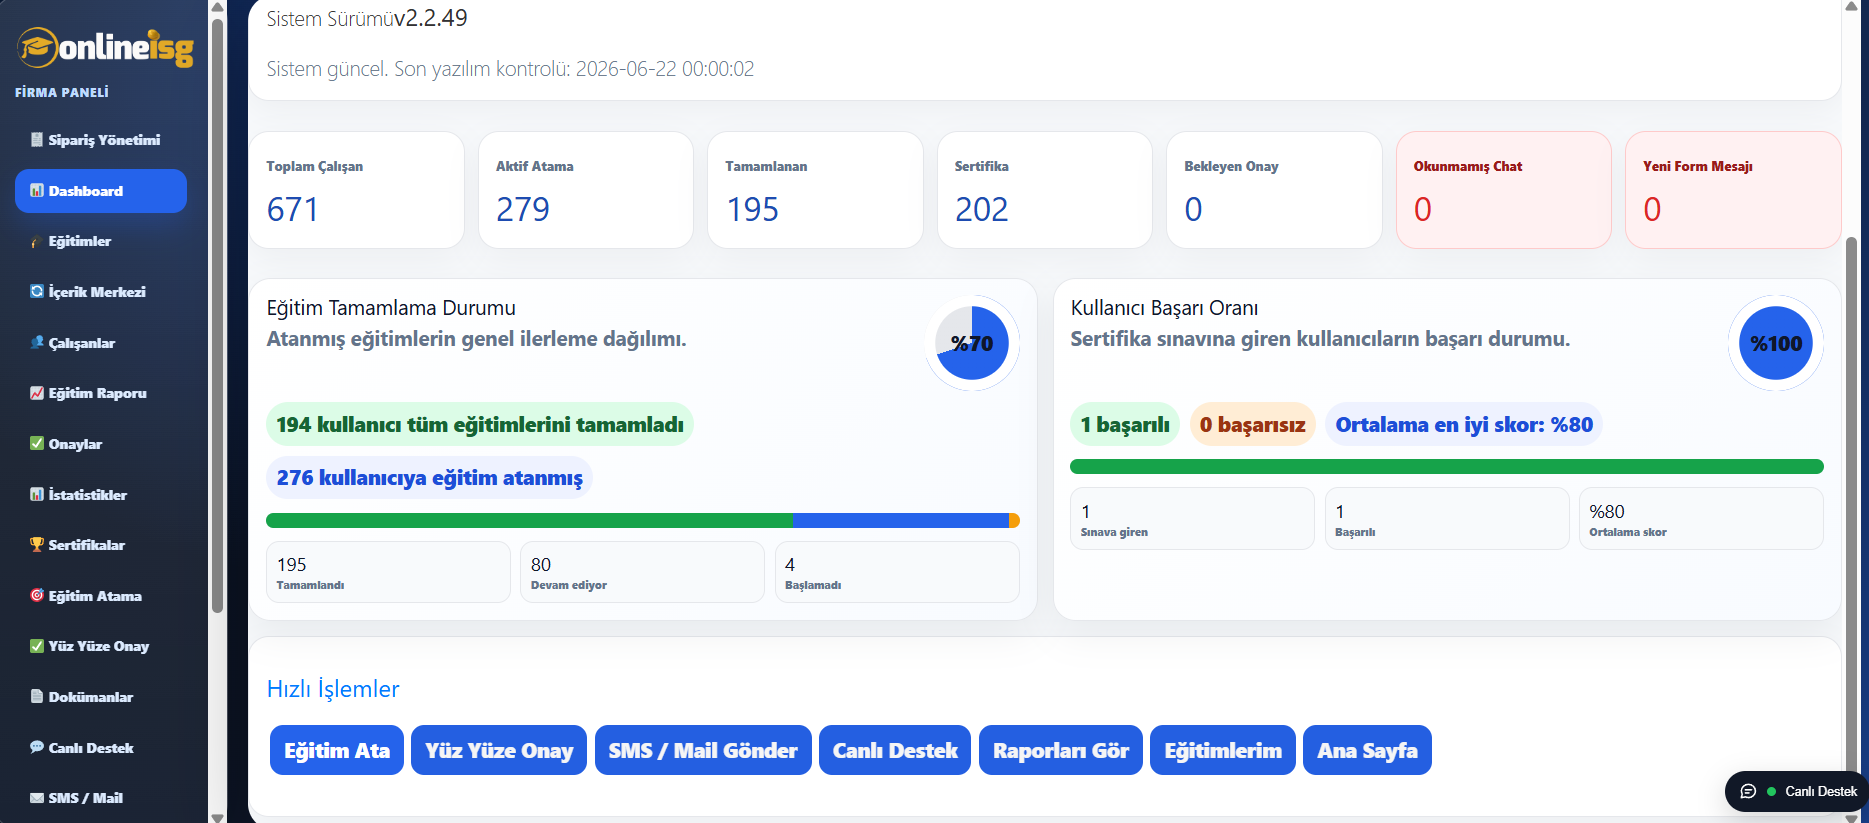
Task: Click the training completion progress bar
Action: coord(643,520)
